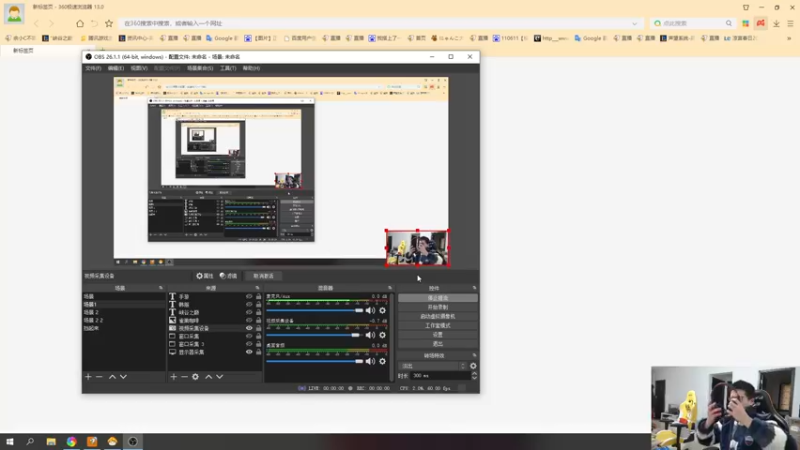Open source properties gear in Sources toolbar

pos(195,377)
